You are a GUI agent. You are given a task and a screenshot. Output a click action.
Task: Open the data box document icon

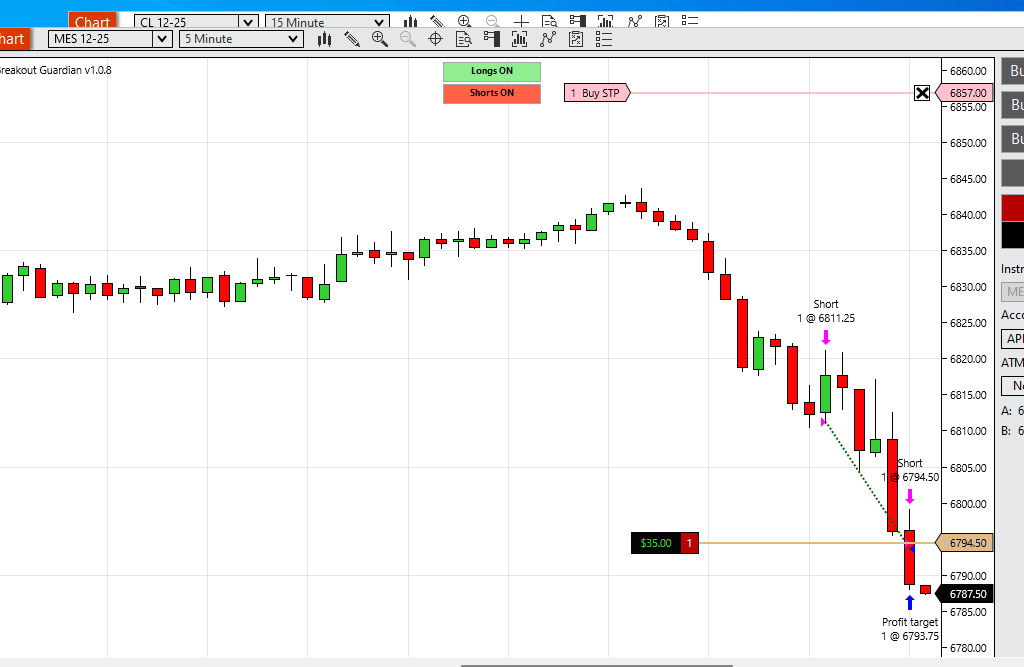pyautogui.click(x=464, y=39)
